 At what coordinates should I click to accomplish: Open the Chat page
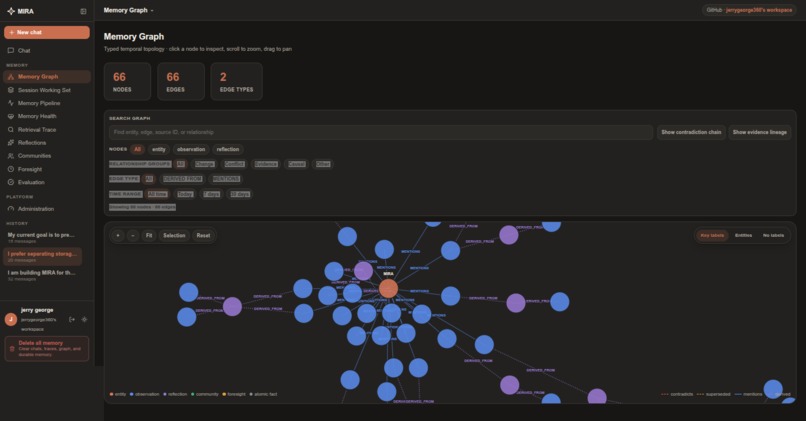coord(47,50)
